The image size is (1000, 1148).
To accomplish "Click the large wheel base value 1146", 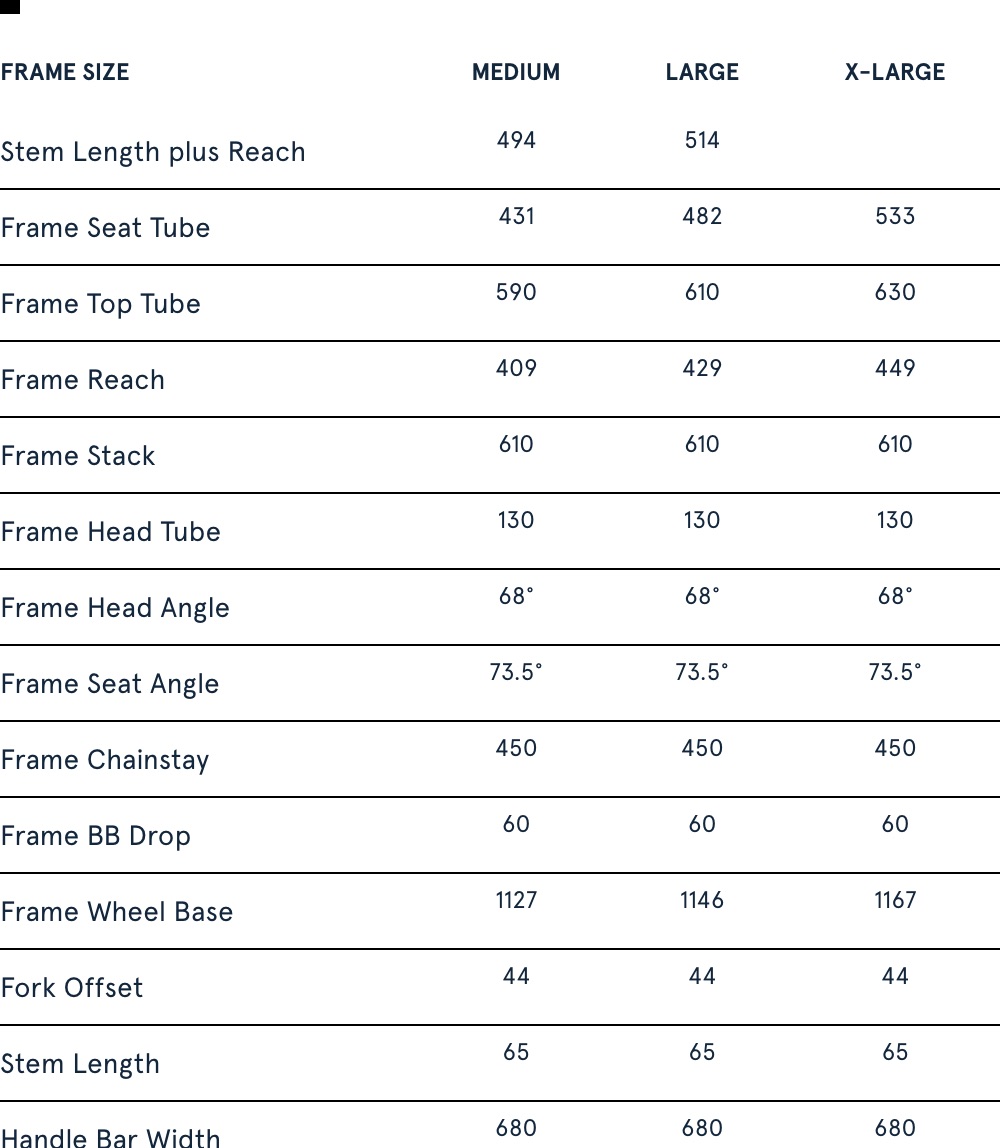I will pos(702,900).
